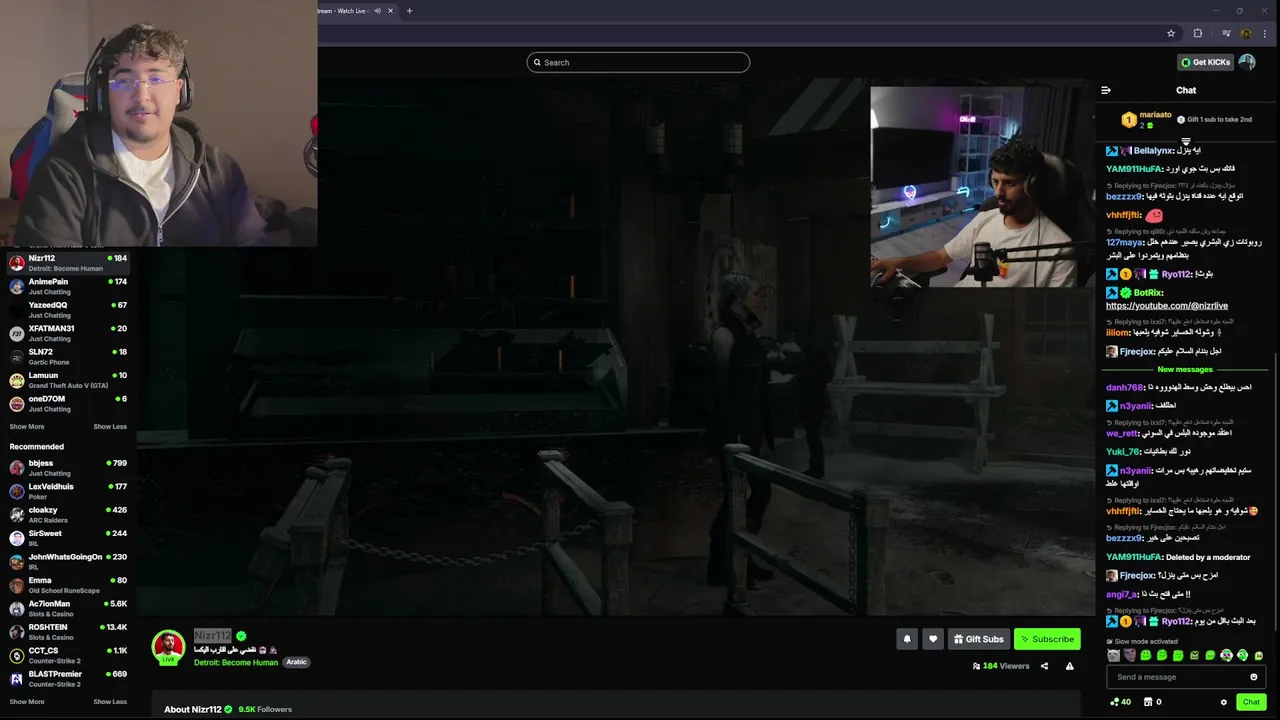
Task: Click the stream video player
Action: coord(616,347)
